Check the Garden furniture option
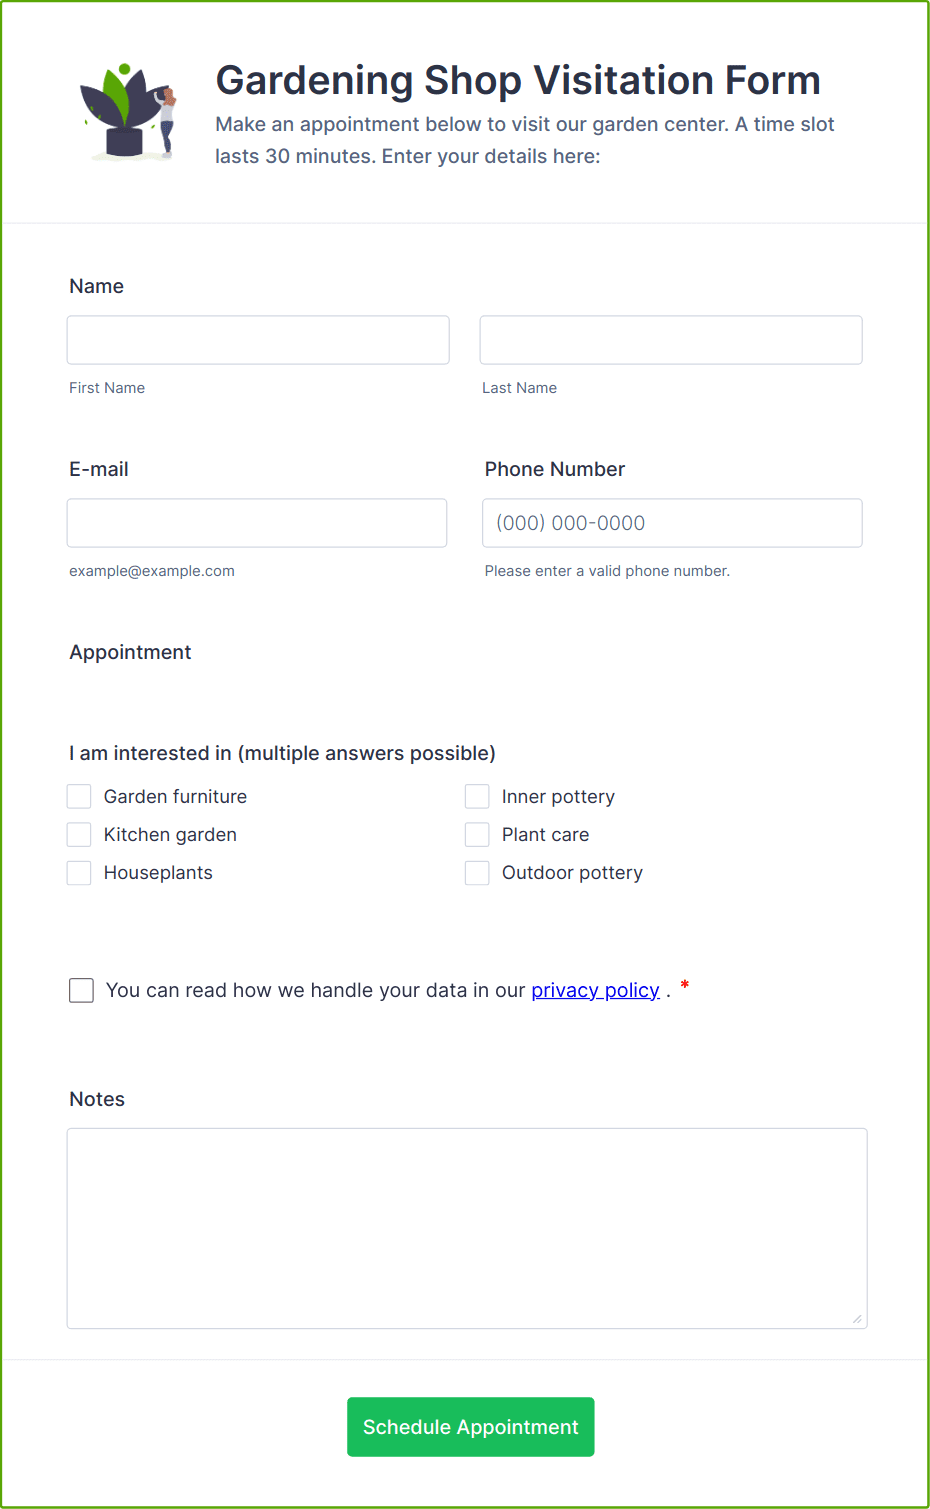This screenshot has height=1509, width=930. 79,796
